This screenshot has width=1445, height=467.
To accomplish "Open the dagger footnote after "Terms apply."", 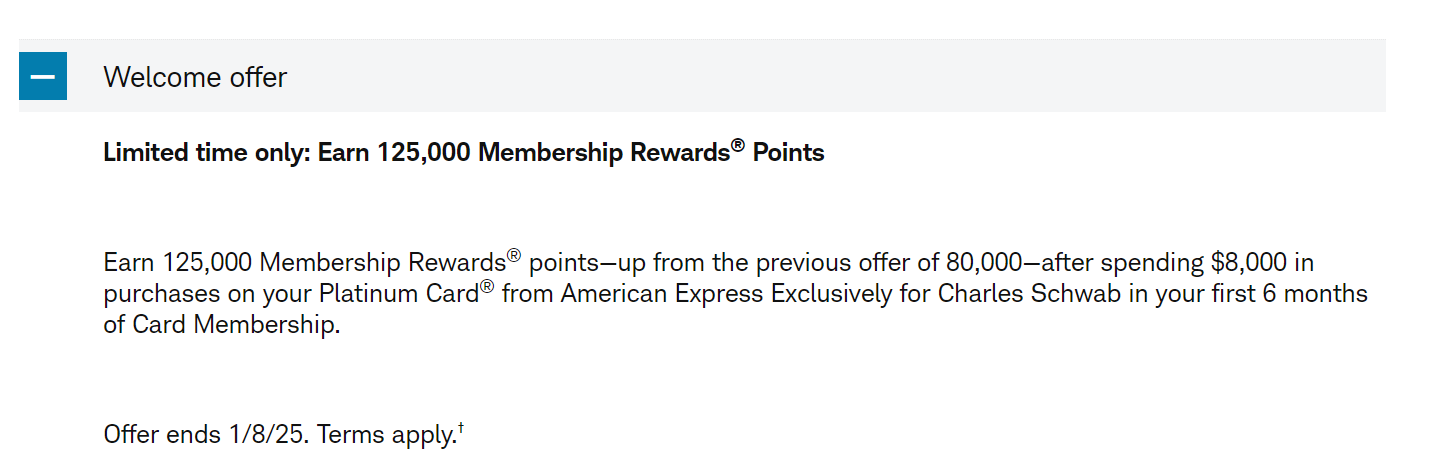I will 461,429.
